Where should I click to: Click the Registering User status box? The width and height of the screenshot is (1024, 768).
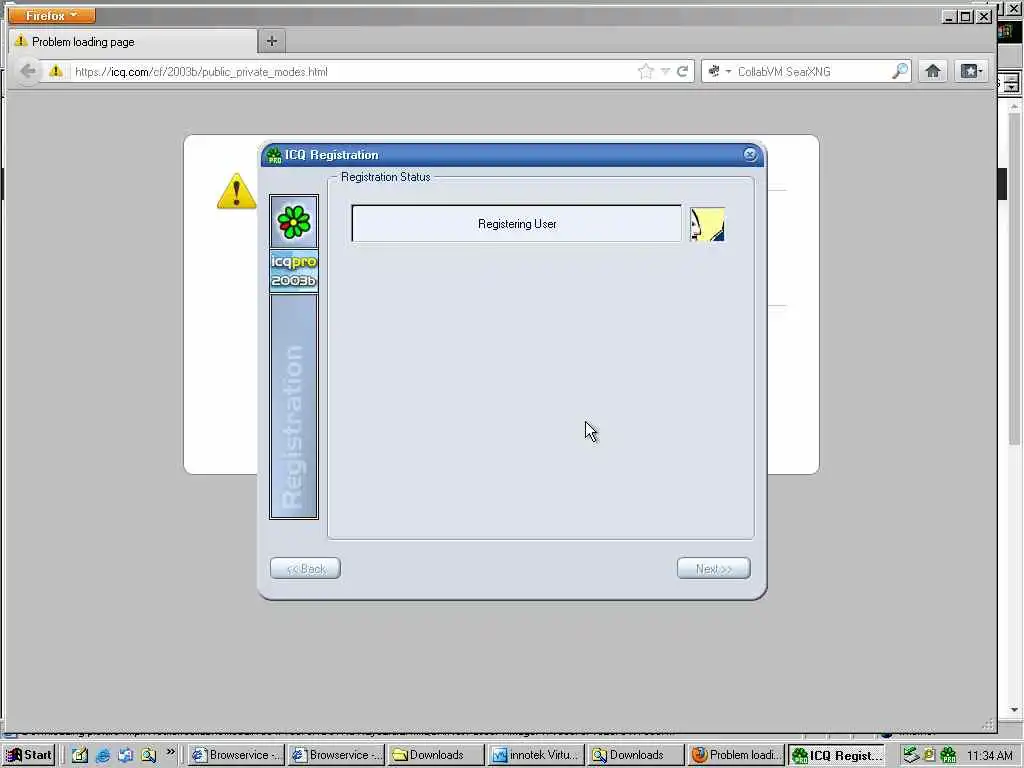tap(517, 224)
